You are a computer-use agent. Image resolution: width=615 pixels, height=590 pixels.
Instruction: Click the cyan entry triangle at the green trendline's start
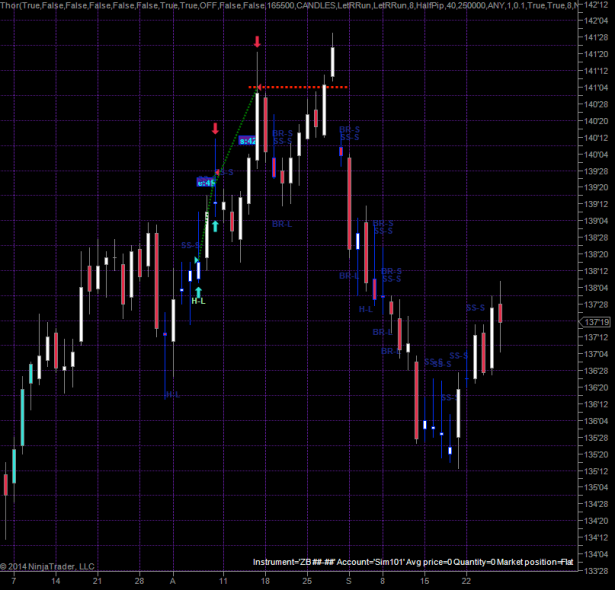197,260
